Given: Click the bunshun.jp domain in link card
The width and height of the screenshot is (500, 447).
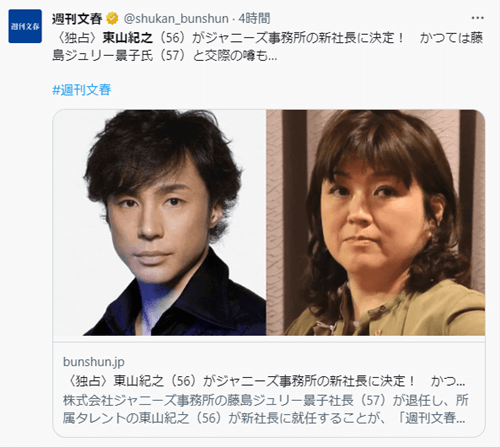Looking at the screenshot, I should (x=94, y=362).
